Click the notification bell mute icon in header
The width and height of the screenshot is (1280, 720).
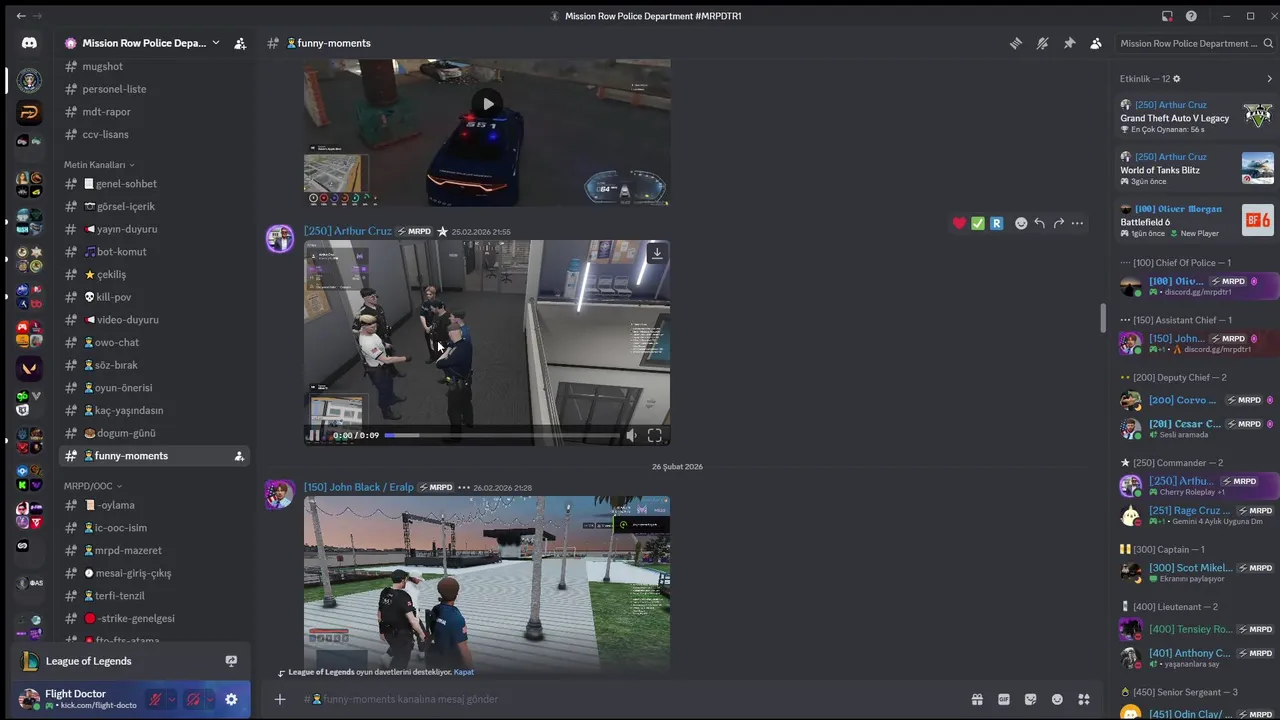1042,43
